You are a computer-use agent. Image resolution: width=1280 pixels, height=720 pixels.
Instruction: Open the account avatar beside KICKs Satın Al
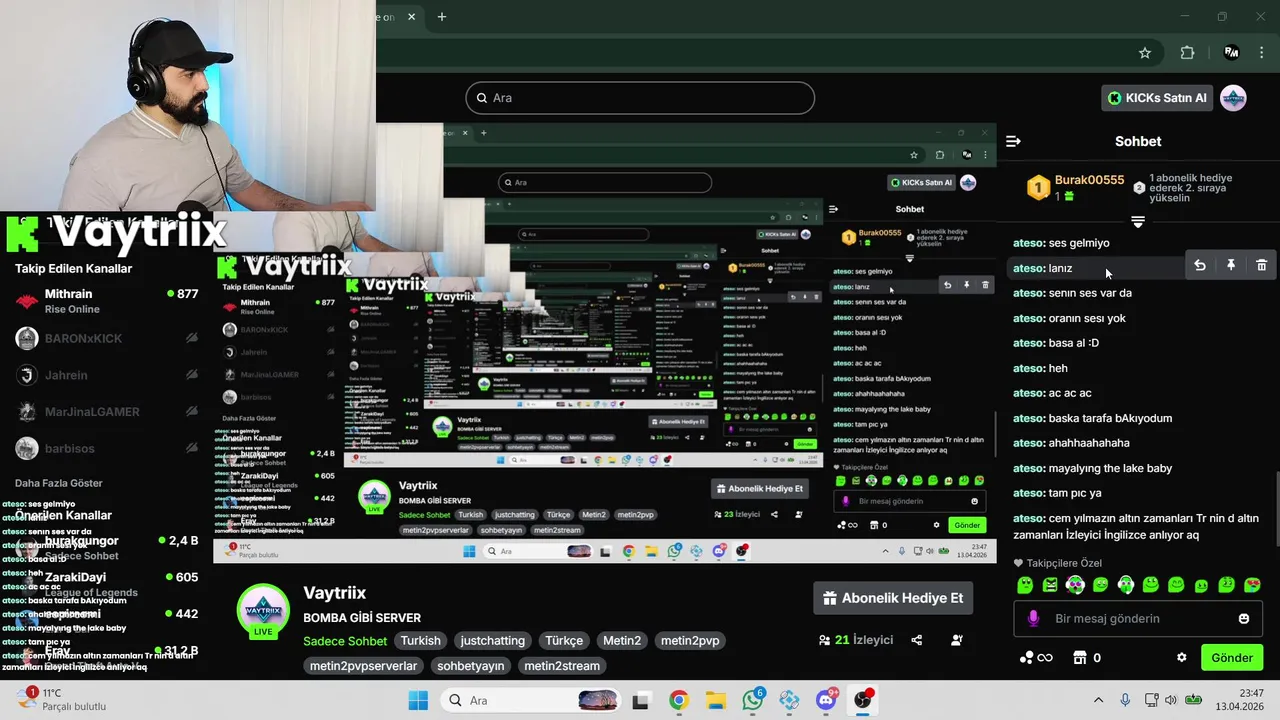(x=1233, y=98)
